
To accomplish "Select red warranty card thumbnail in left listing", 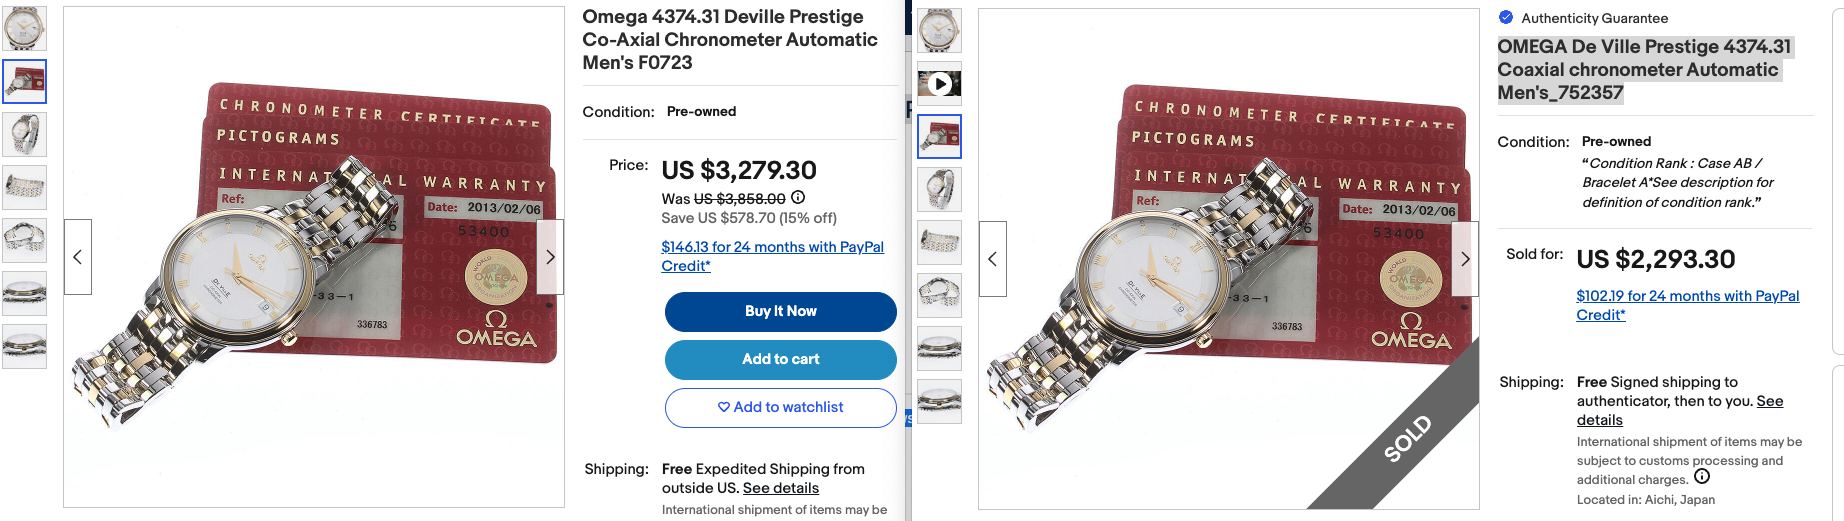I will point(24,81).
